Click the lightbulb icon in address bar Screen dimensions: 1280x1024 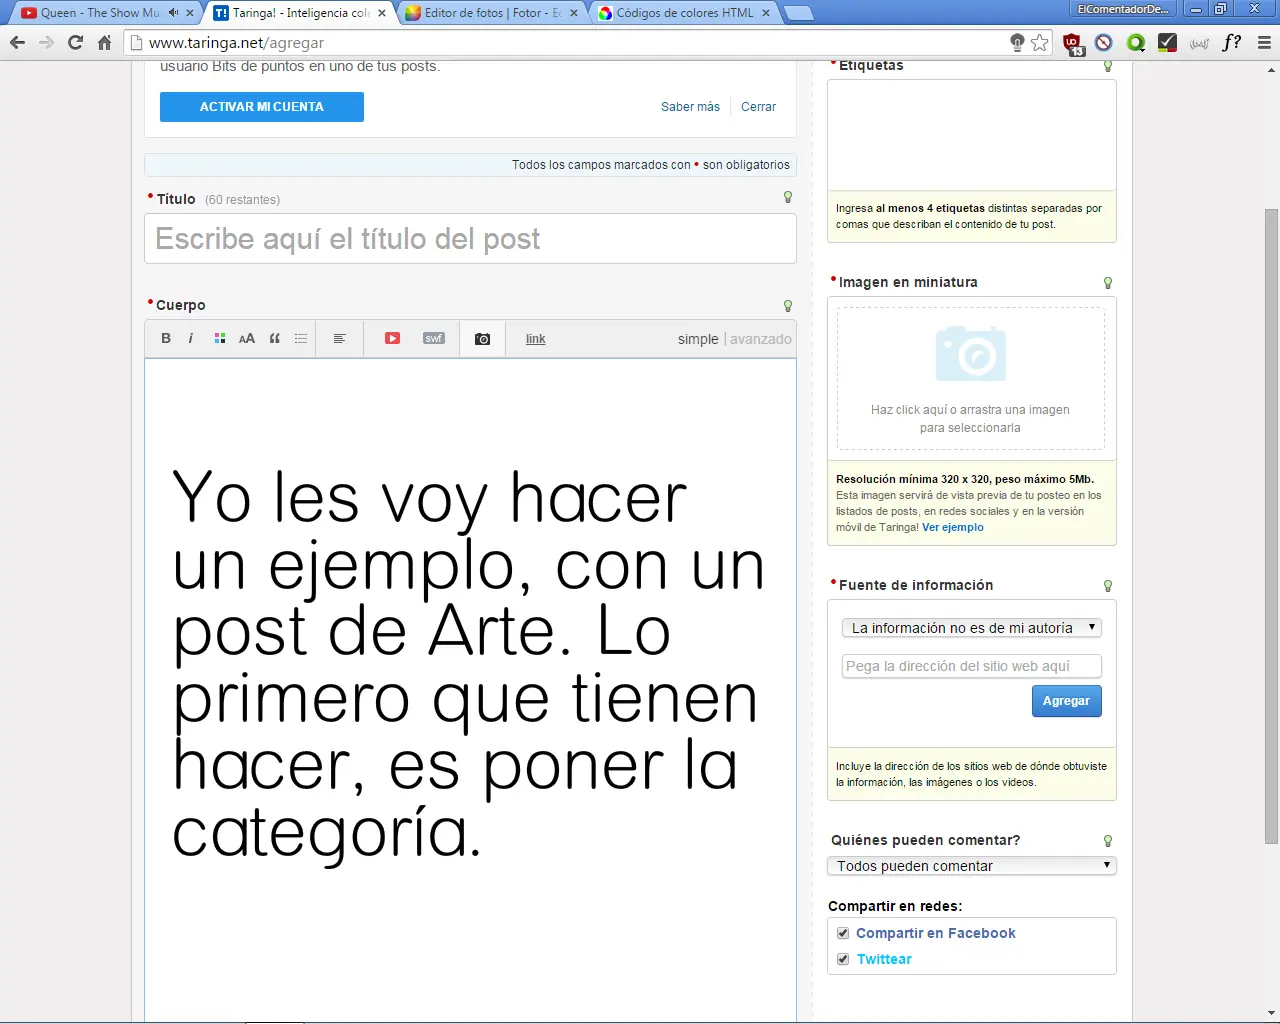1017,42
